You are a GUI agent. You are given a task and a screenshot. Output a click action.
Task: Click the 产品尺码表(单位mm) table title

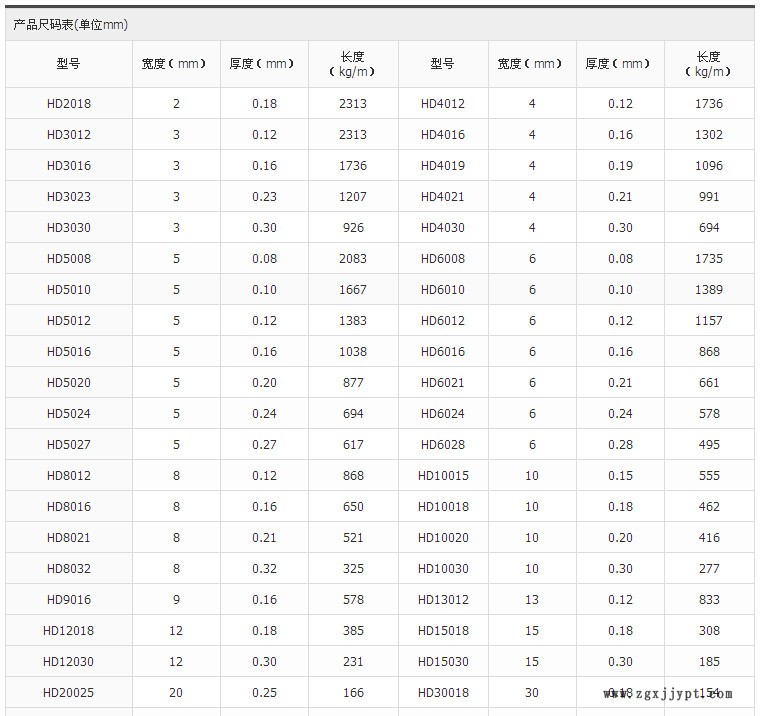[70, 25]
